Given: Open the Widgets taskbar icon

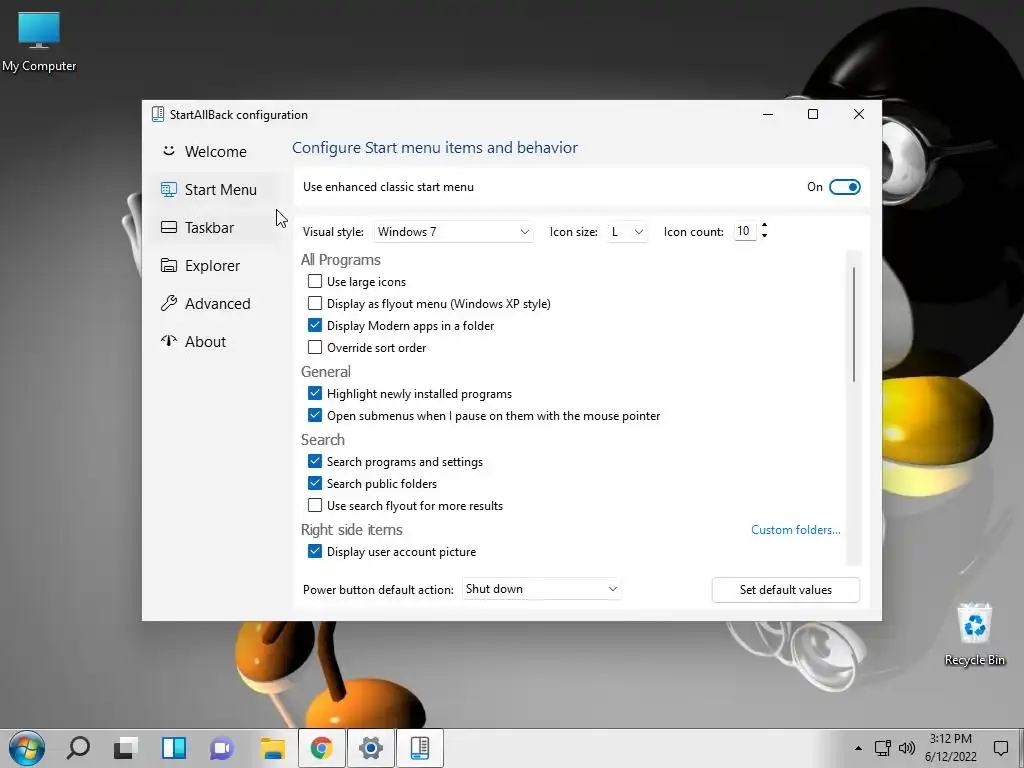Looking at the screenshot, I should [x=174, y=748].
